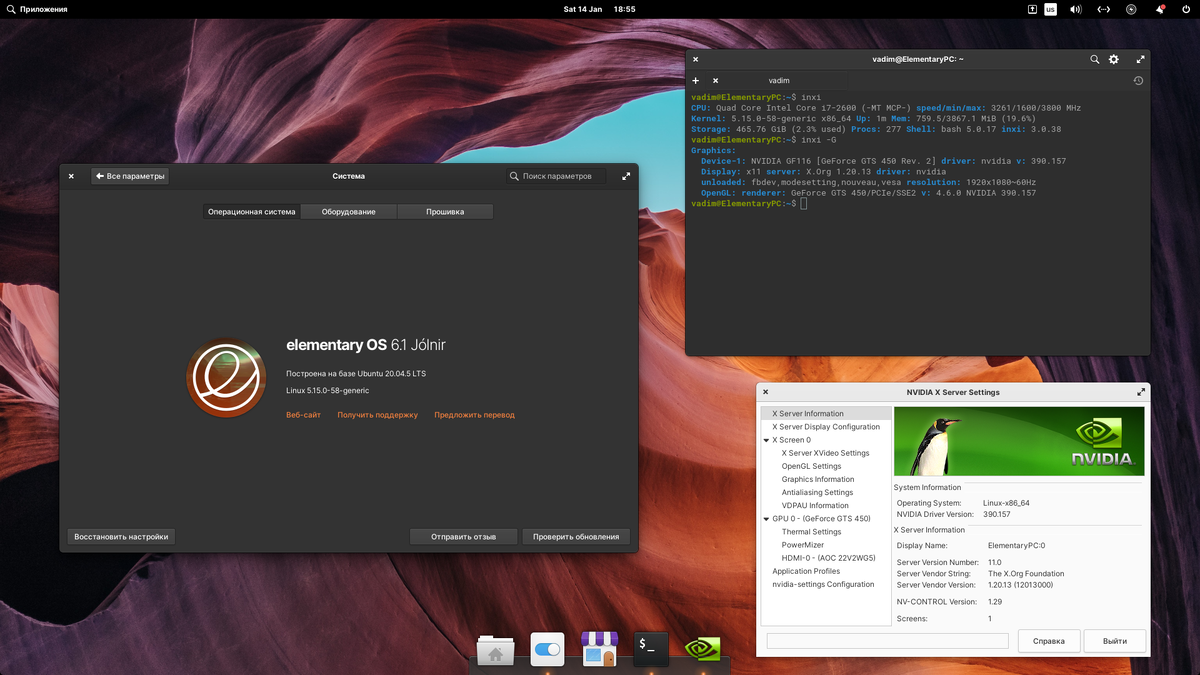Maximize the NVIDIA X Server Settings window
Screen dimensions: 1200x675
[1141, 392]
